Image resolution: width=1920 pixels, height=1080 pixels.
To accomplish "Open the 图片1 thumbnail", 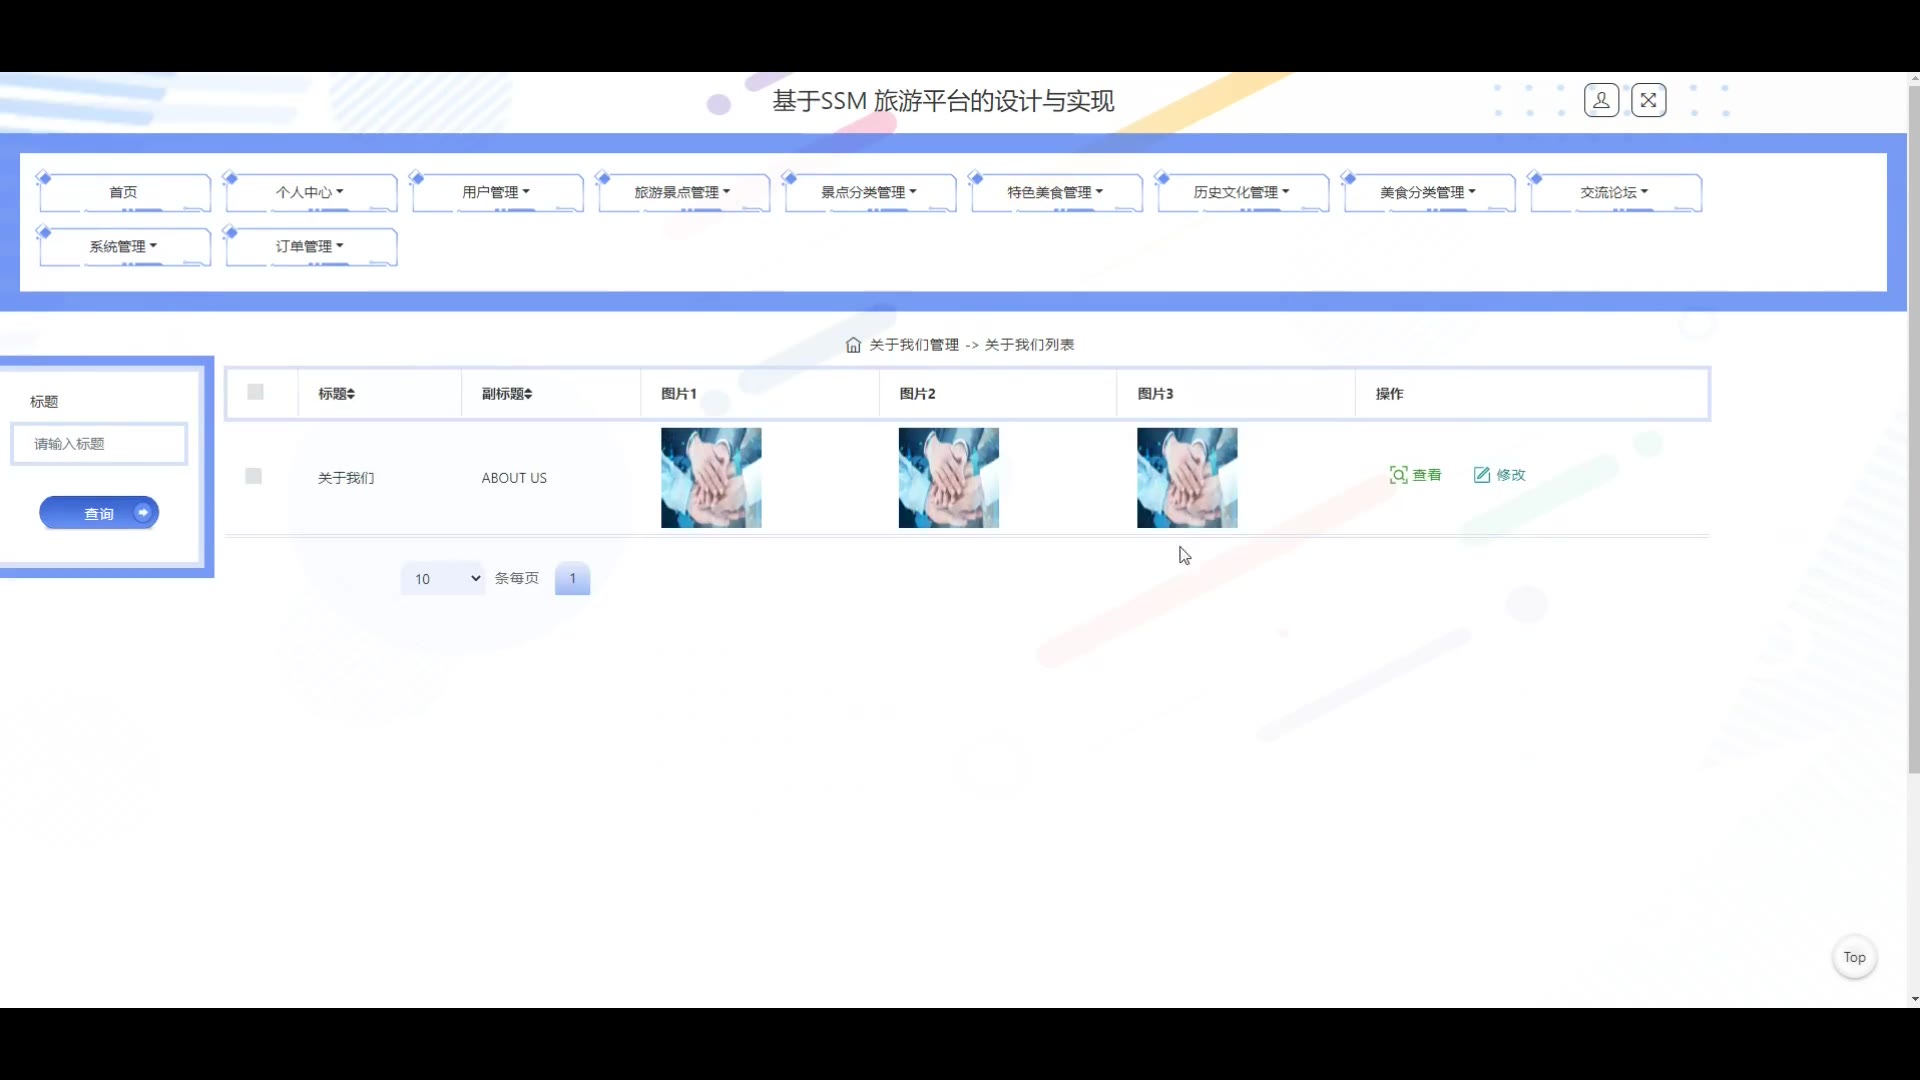I will [711, 478].
